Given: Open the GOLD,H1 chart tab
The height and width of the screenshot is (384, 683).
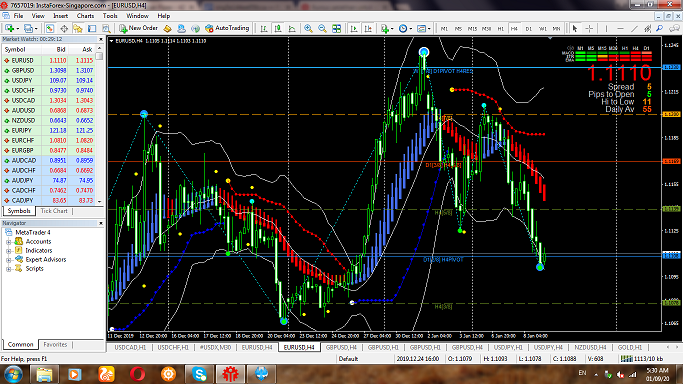Looking at the screenshot, I should pos(630,347).
